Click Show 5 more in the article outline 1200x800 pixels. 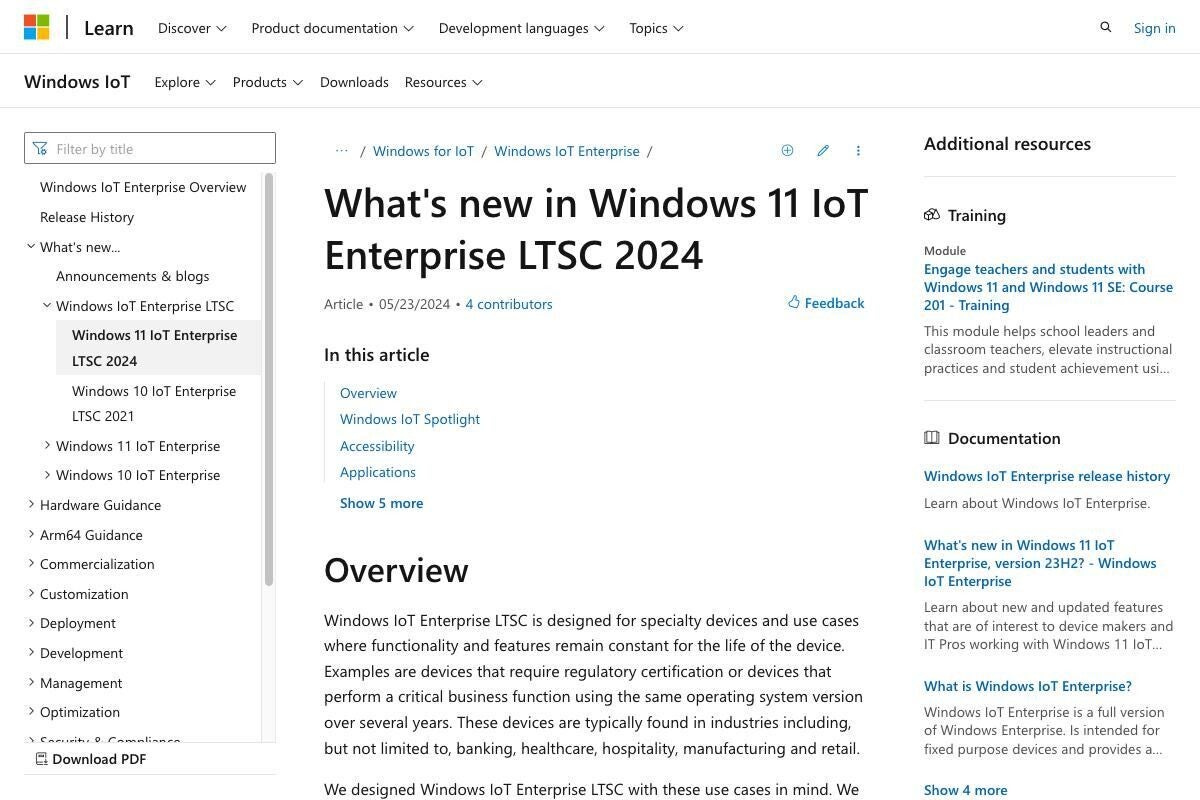point(381,502)
